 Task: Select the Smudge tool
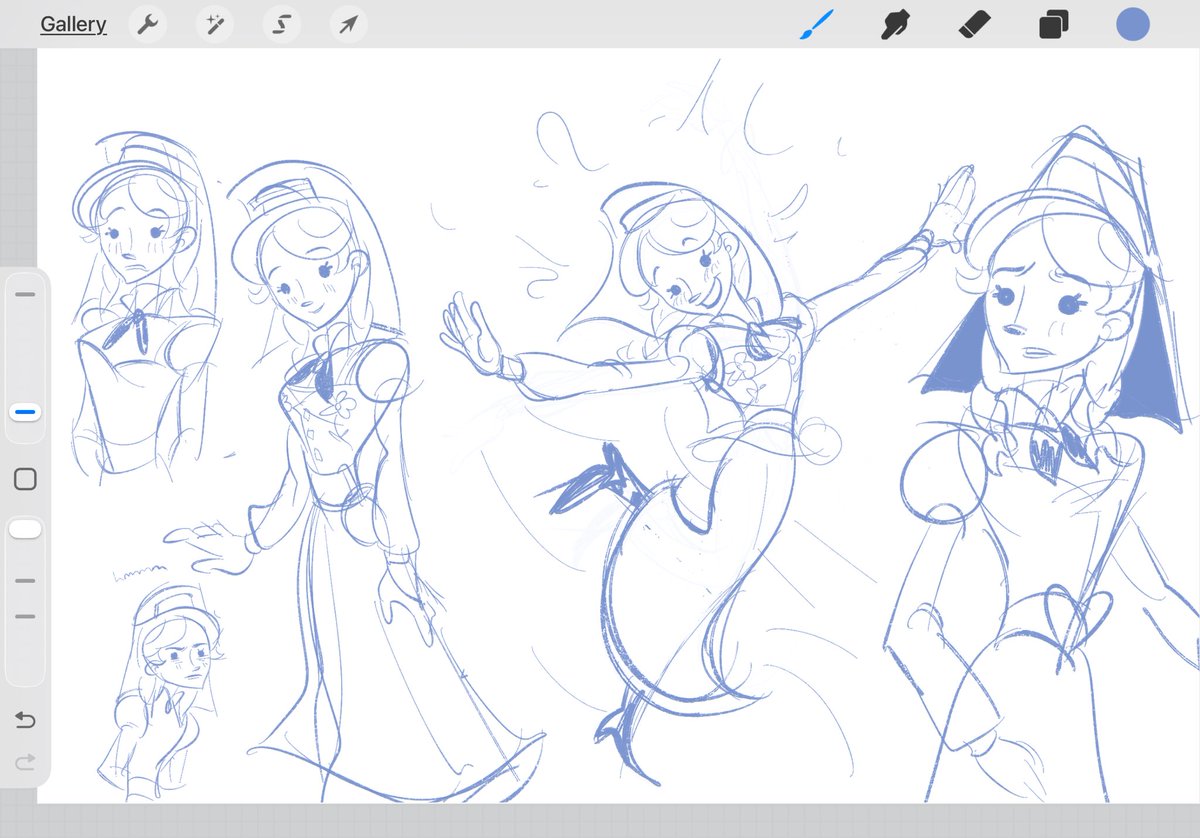(x=895, y=24)
